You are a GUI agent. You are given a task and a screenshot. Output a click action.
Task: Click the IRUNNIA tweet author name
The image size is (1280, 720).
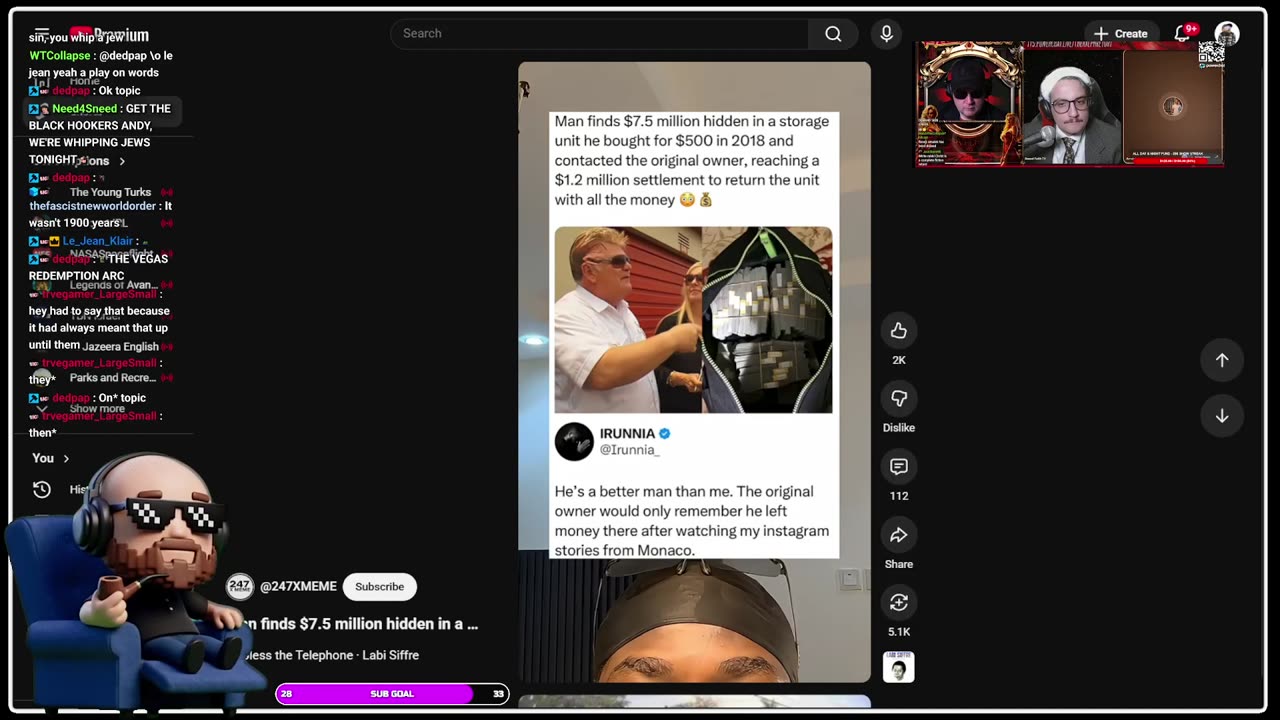[x=627, y=433]
